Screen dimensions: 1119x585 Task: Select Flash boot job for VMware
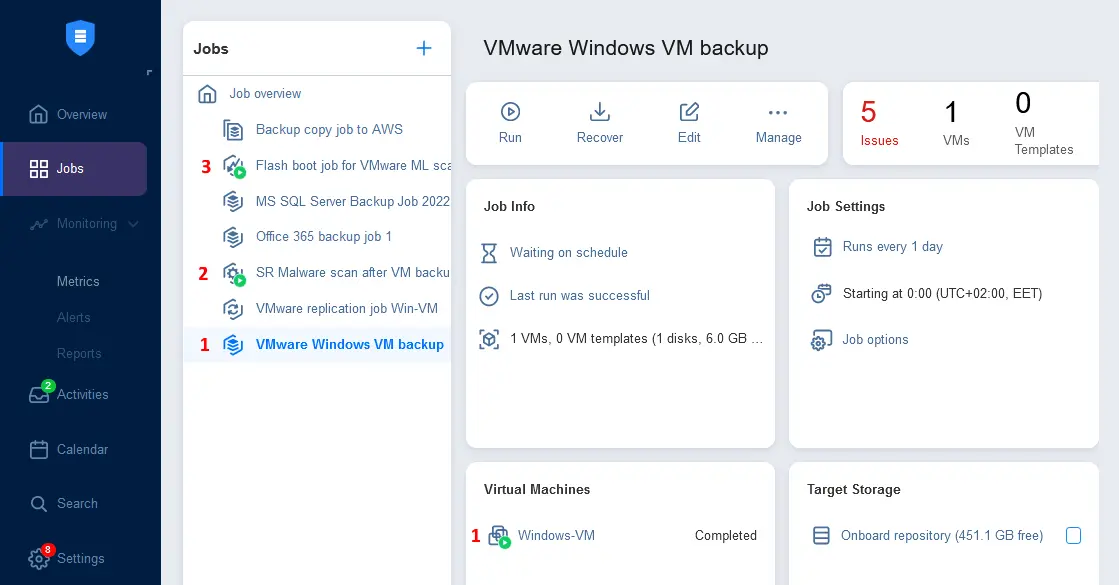353,166
